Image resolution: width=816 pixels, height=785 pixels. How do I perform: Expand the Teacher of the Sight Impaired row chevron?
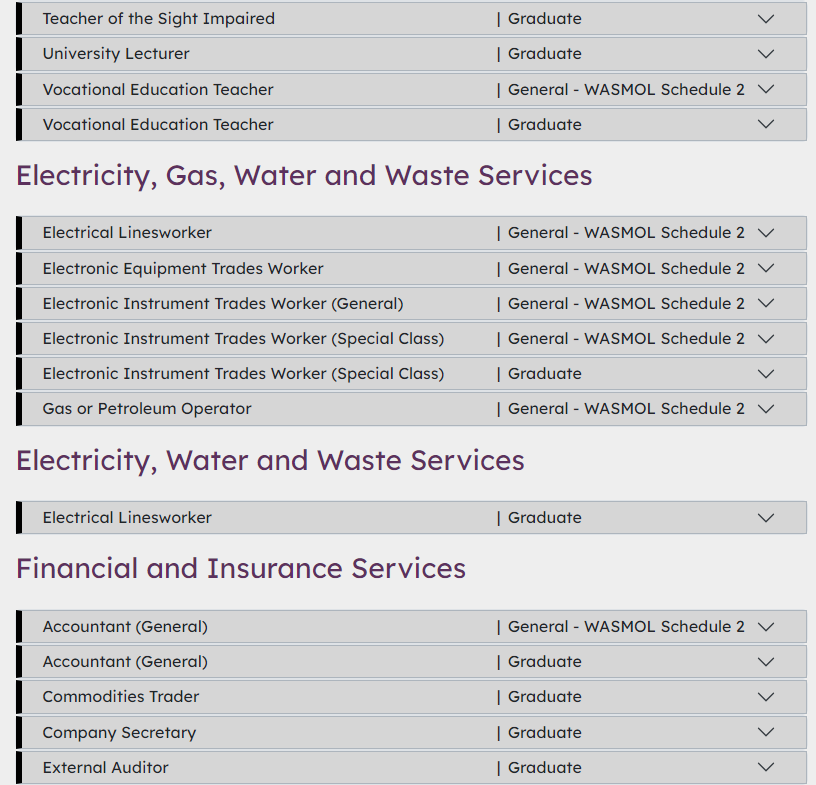766,19
